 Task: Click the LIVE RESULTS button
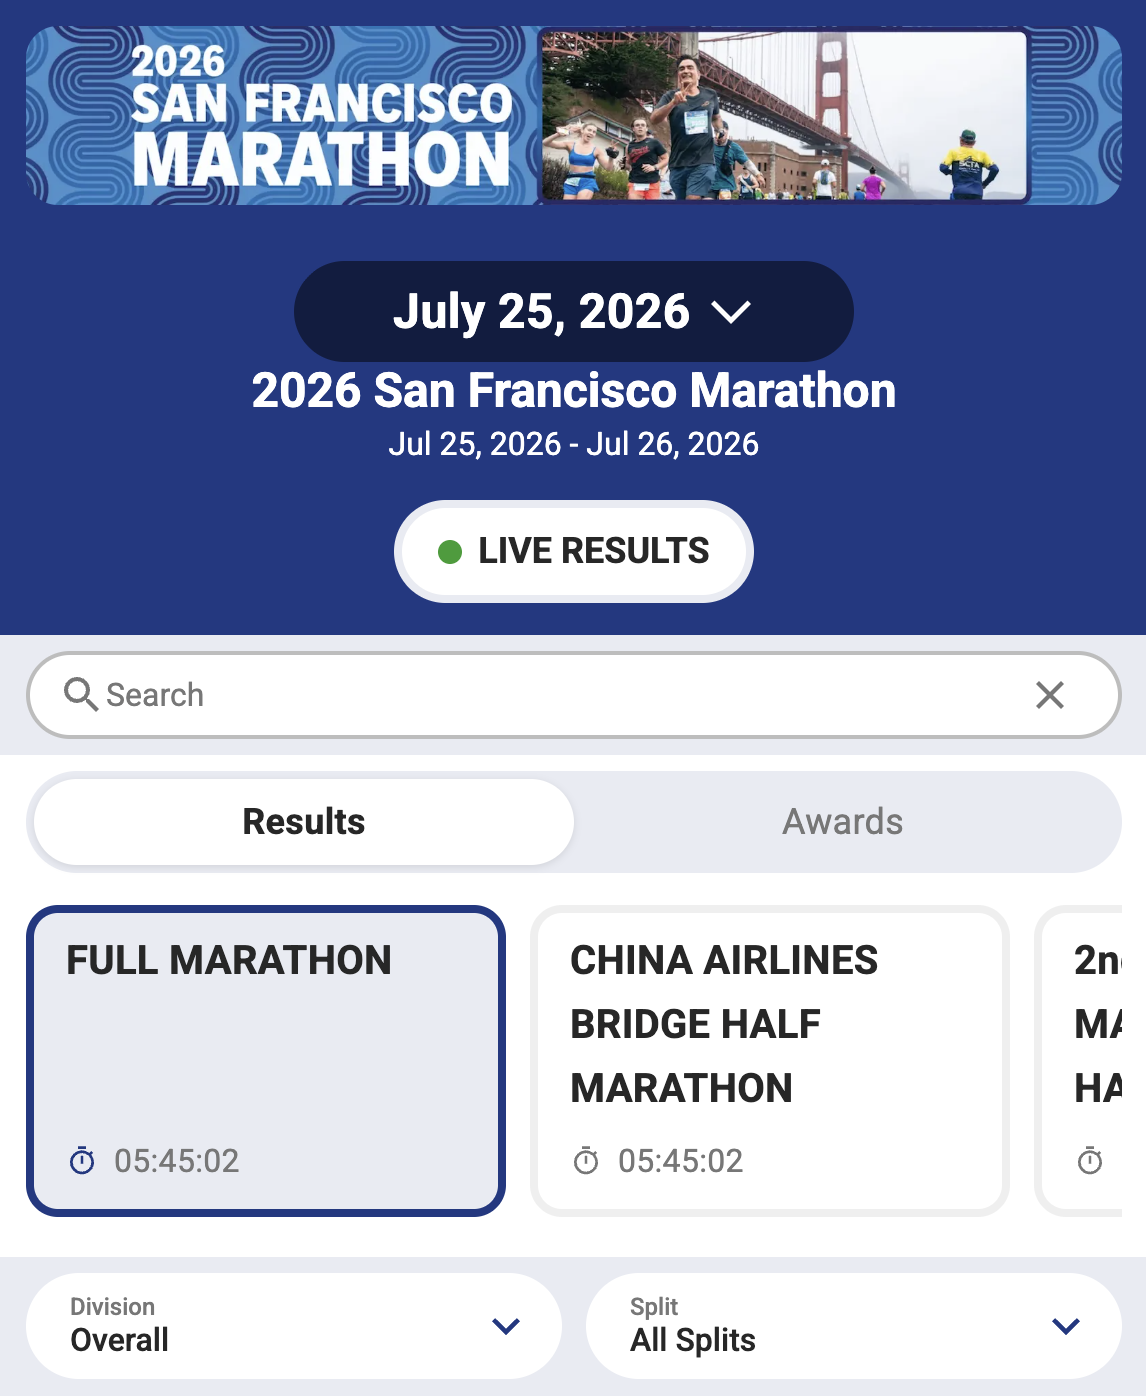(x=574, y=551)
